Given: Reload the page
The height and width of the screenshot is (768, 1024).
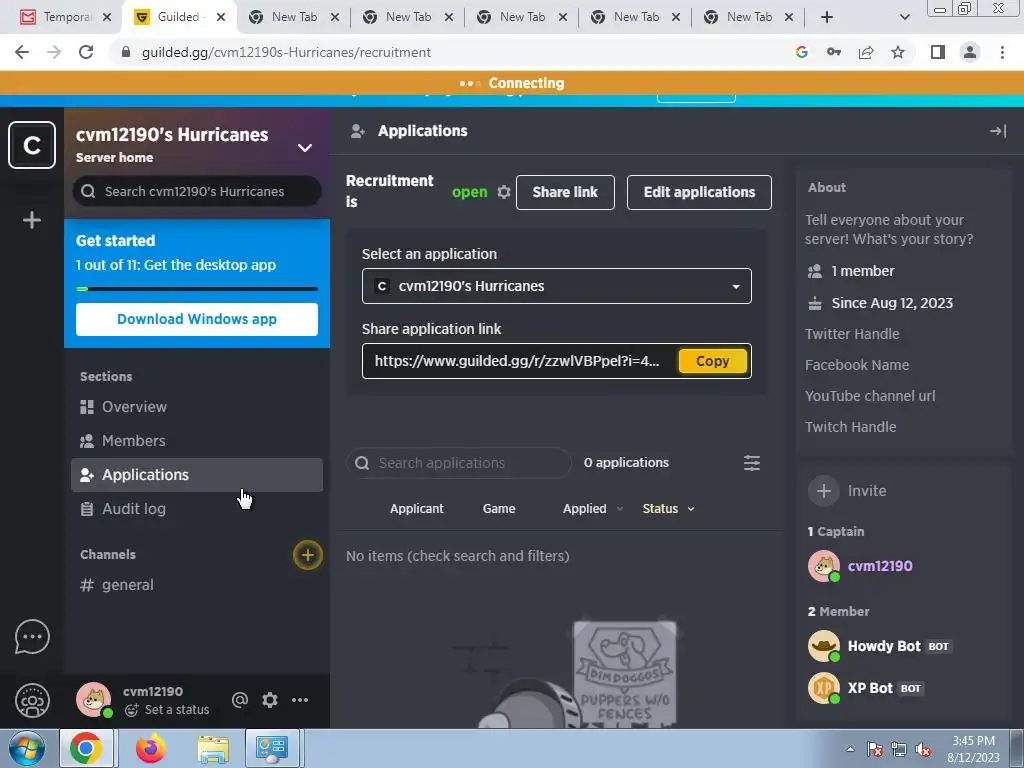Looking at the screenshot, I should [x=86, y=52].
